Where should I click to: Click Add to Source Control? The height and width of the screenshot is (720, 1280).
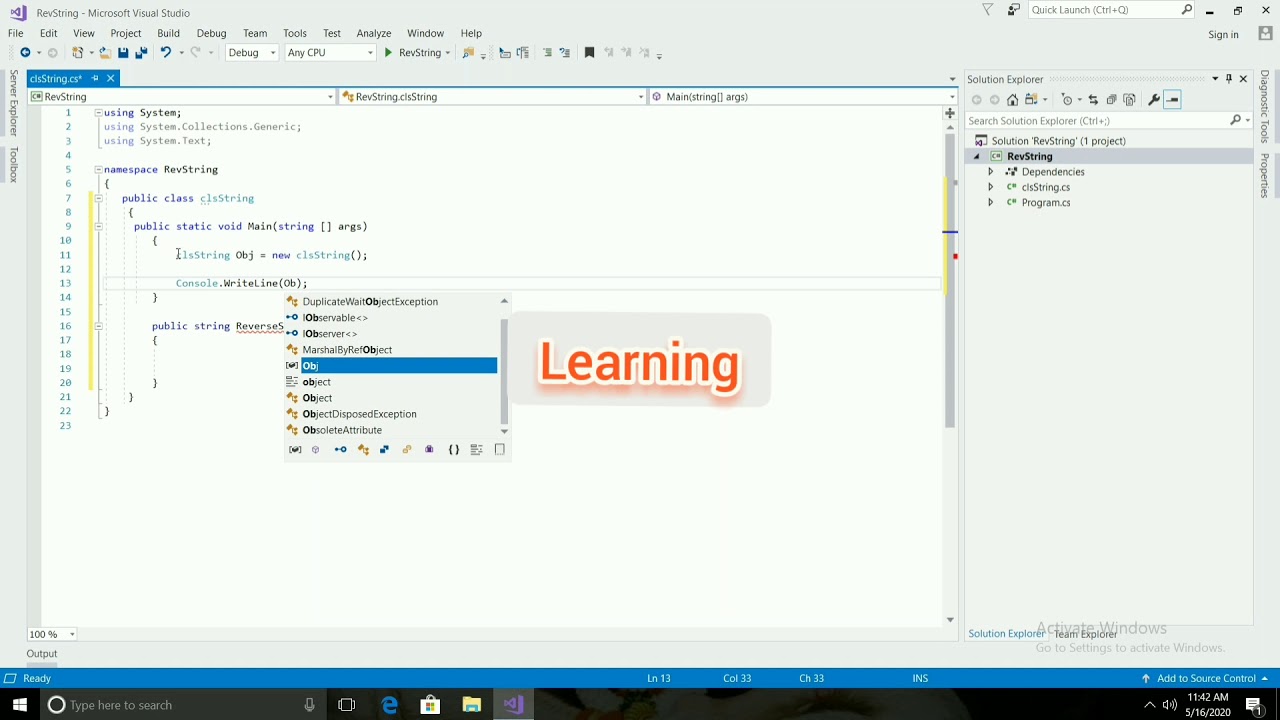coord(1206,678)
